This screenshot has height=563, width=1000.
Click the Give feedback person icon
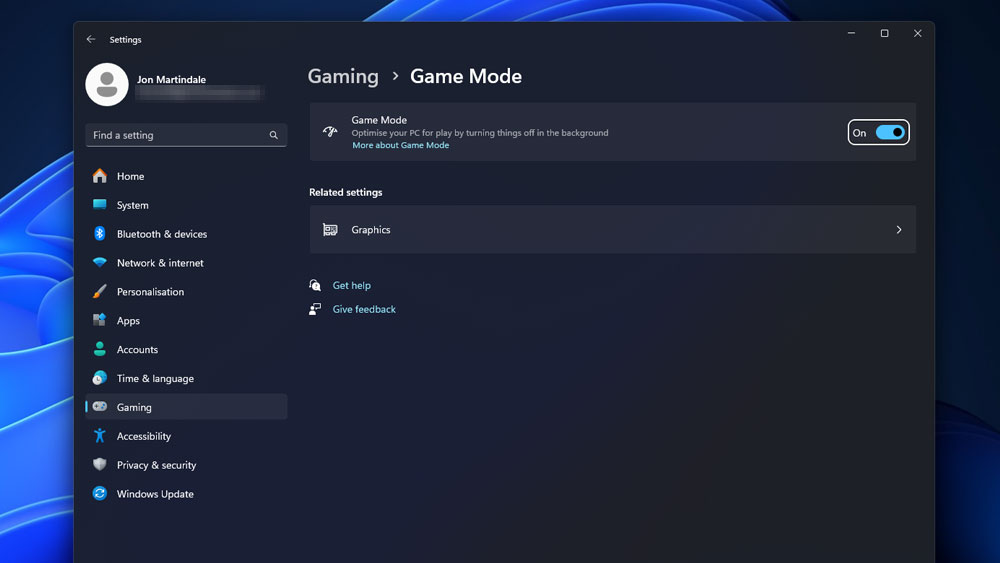pos(315,309)
